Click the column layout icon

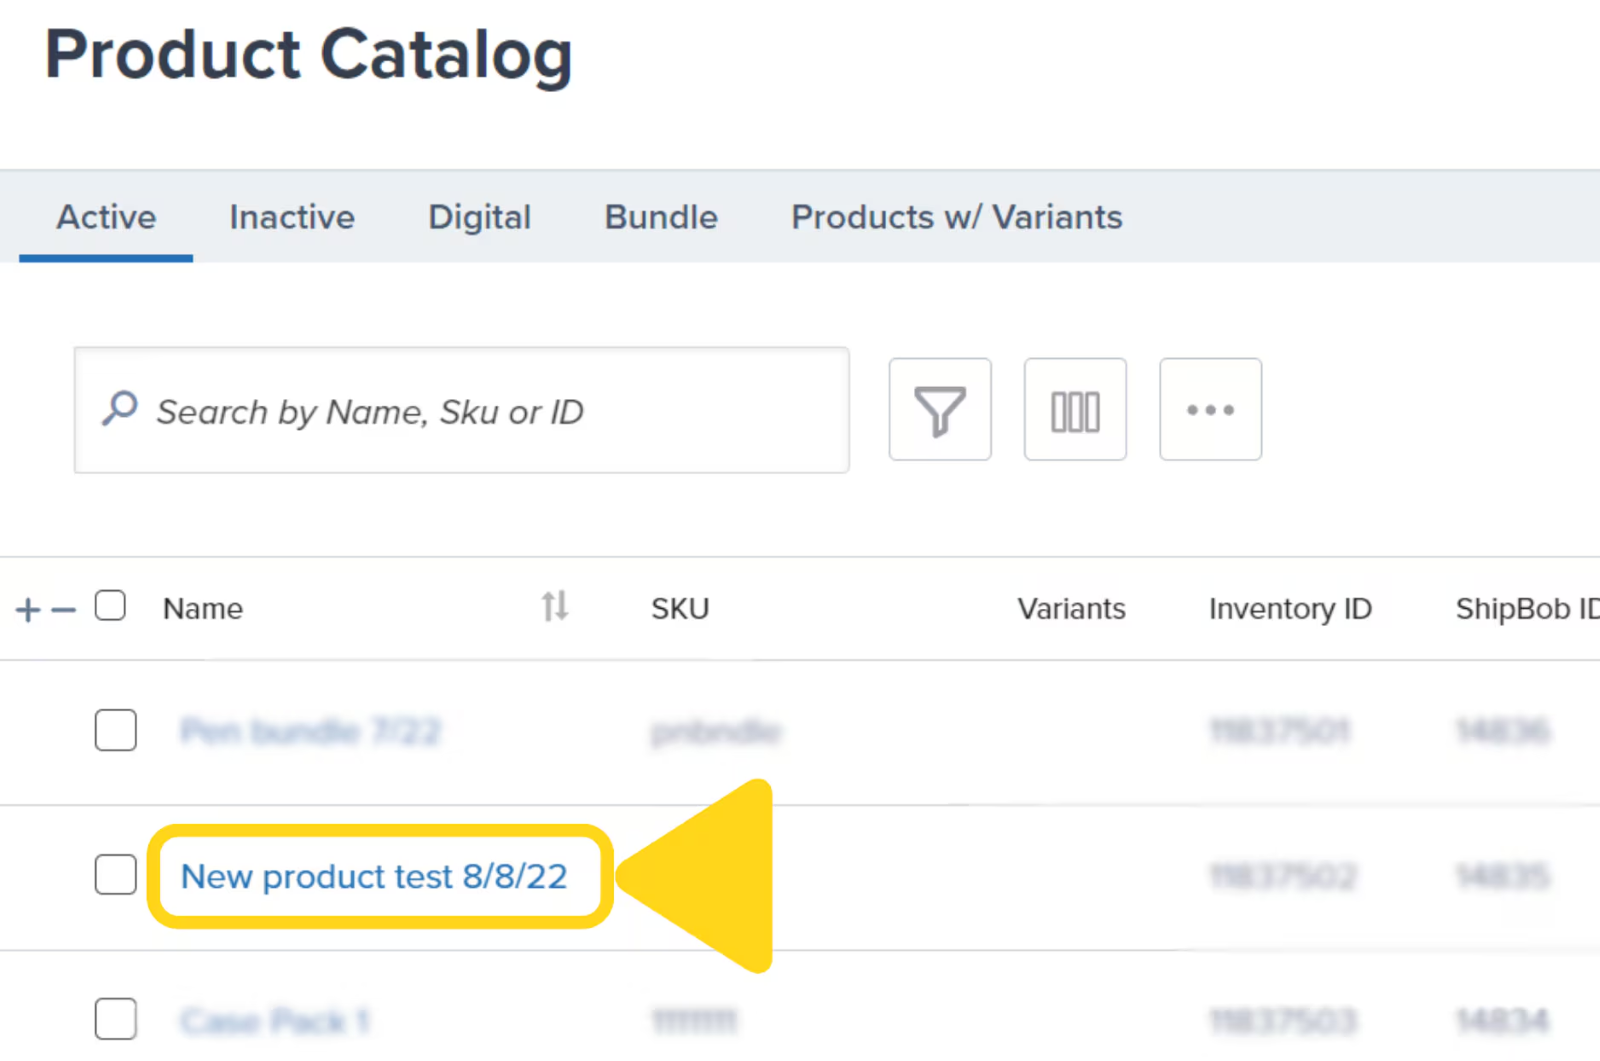(1074, 410)
